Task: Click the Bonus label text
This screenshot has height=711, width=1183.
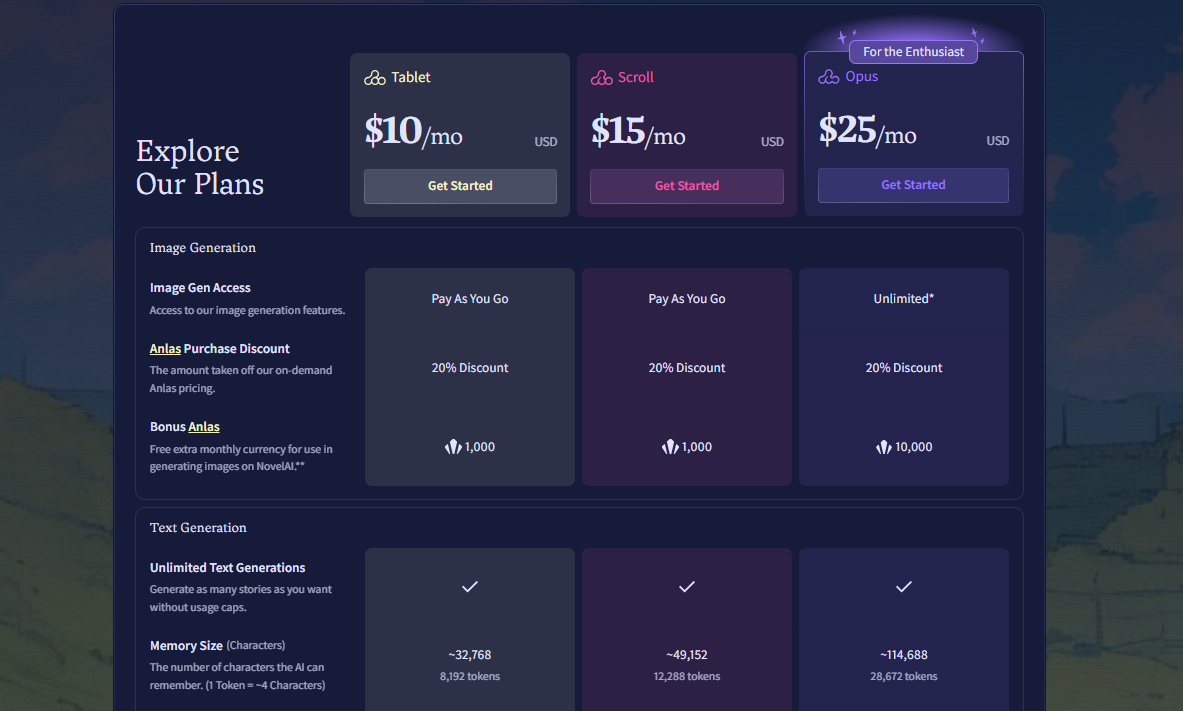Action: [x=167, y=426]
